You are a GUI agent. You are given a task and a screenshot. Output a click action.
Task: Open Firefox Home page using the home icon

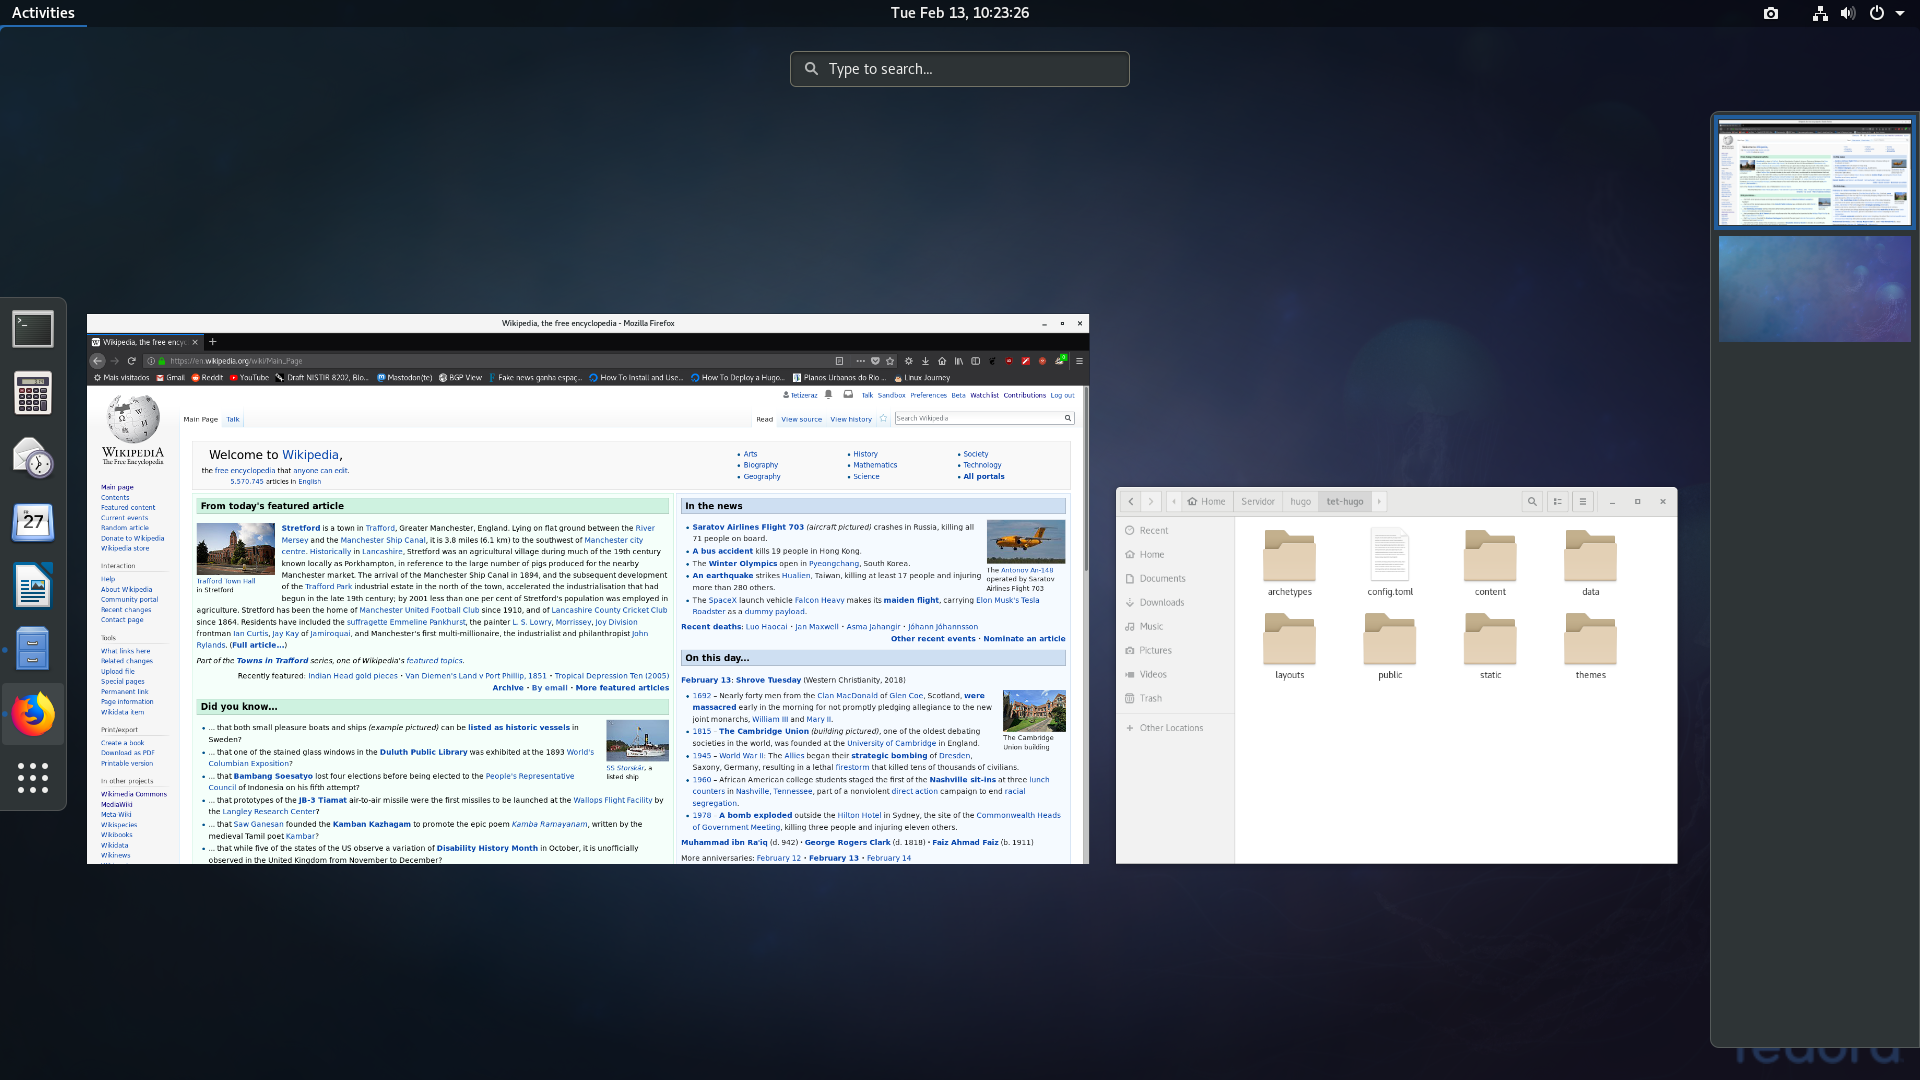click(943, 361)
